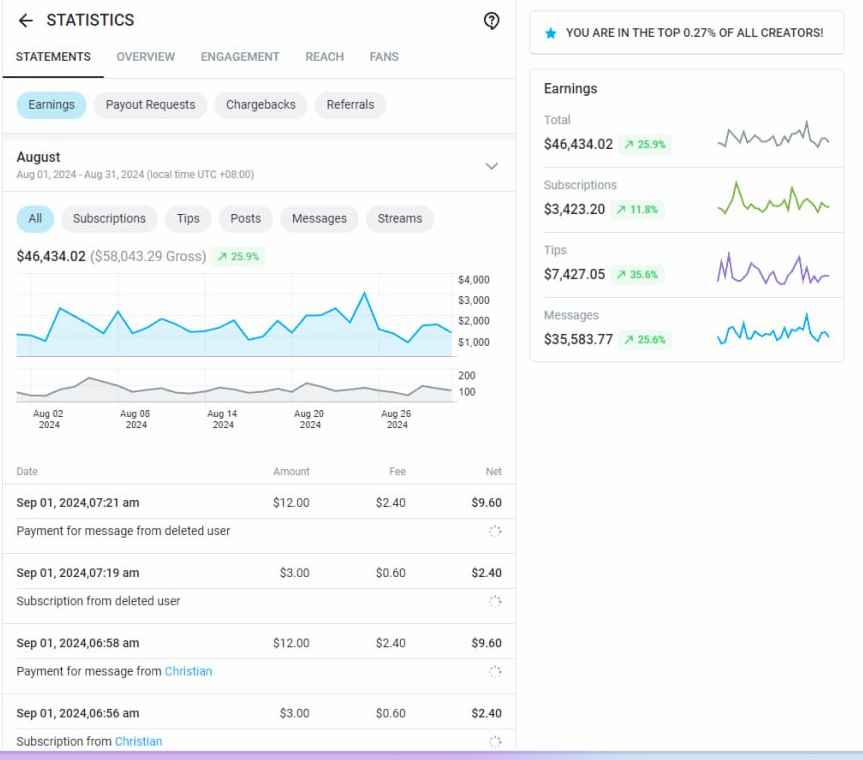Filter earnings by Messages
The image size is (863, 760).
[x=319, y=219]
